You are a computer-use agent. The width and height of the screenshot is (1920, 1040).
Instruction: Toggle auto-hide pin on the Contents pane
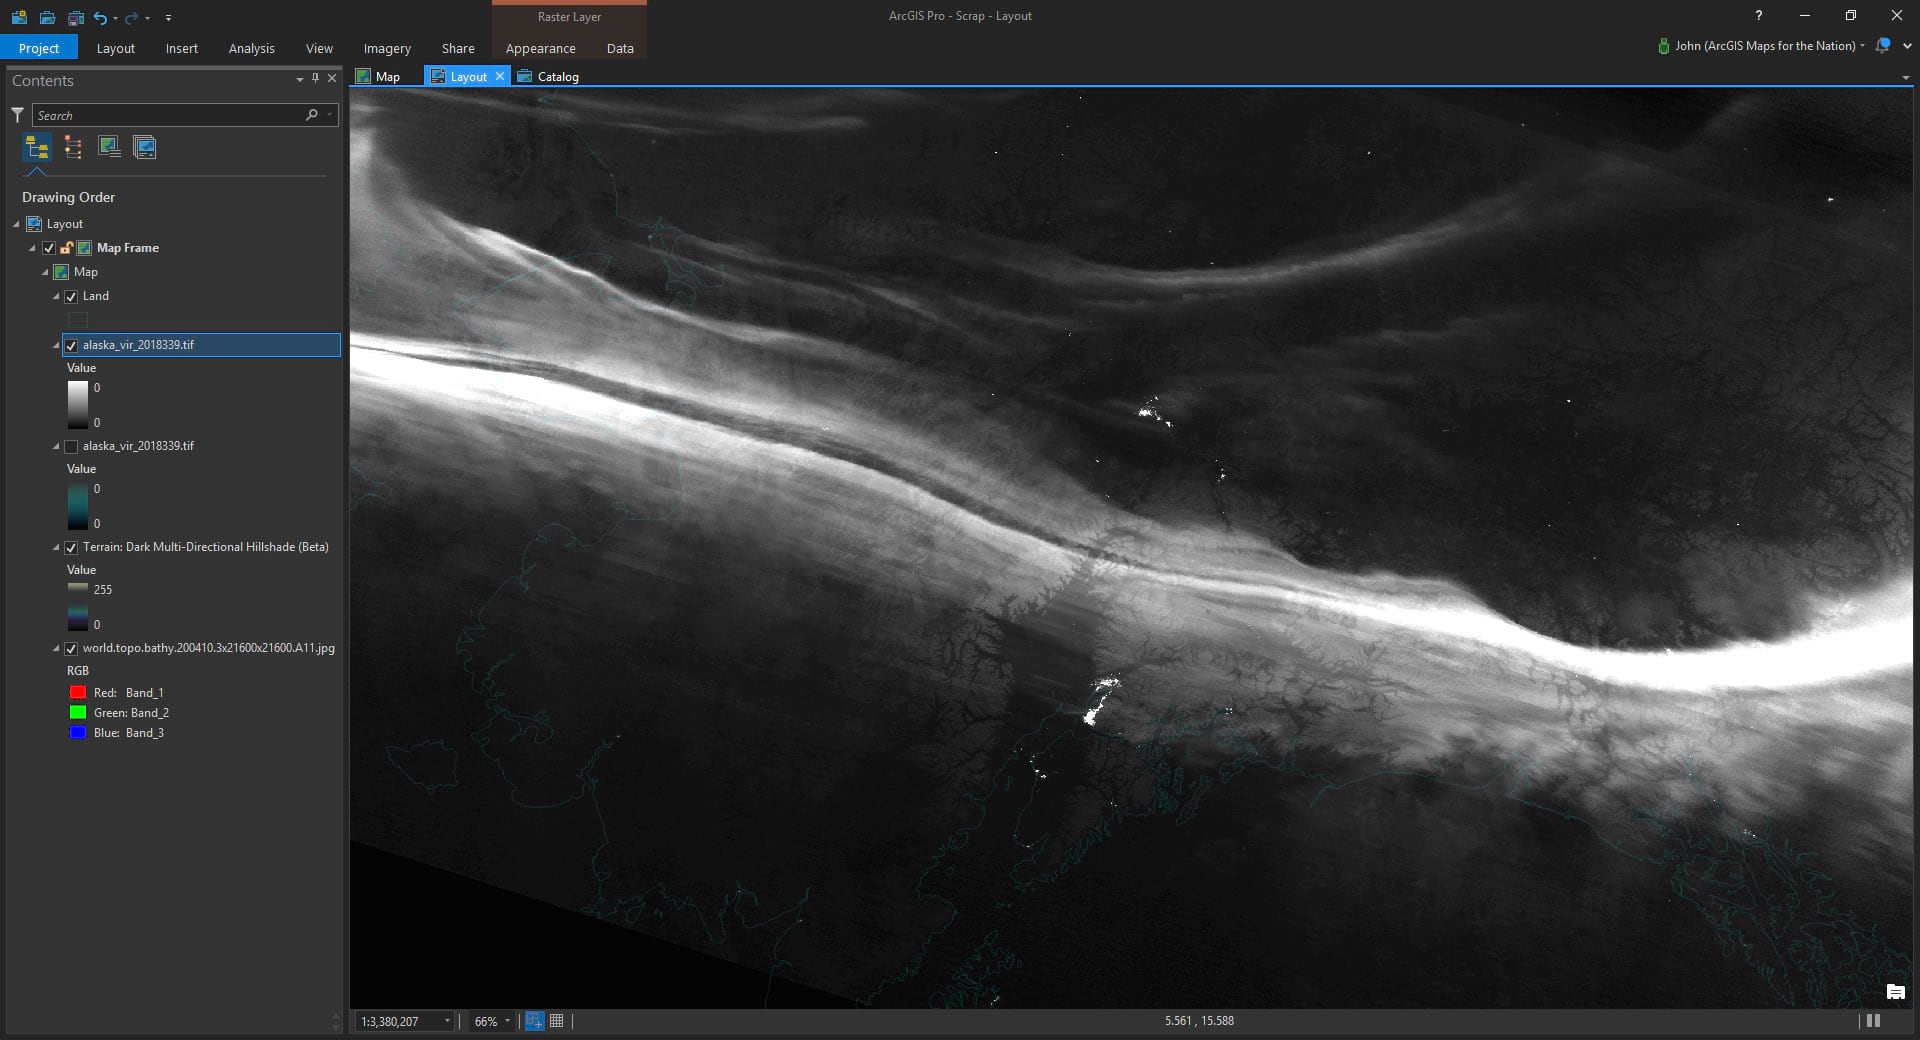click(316, 78)
